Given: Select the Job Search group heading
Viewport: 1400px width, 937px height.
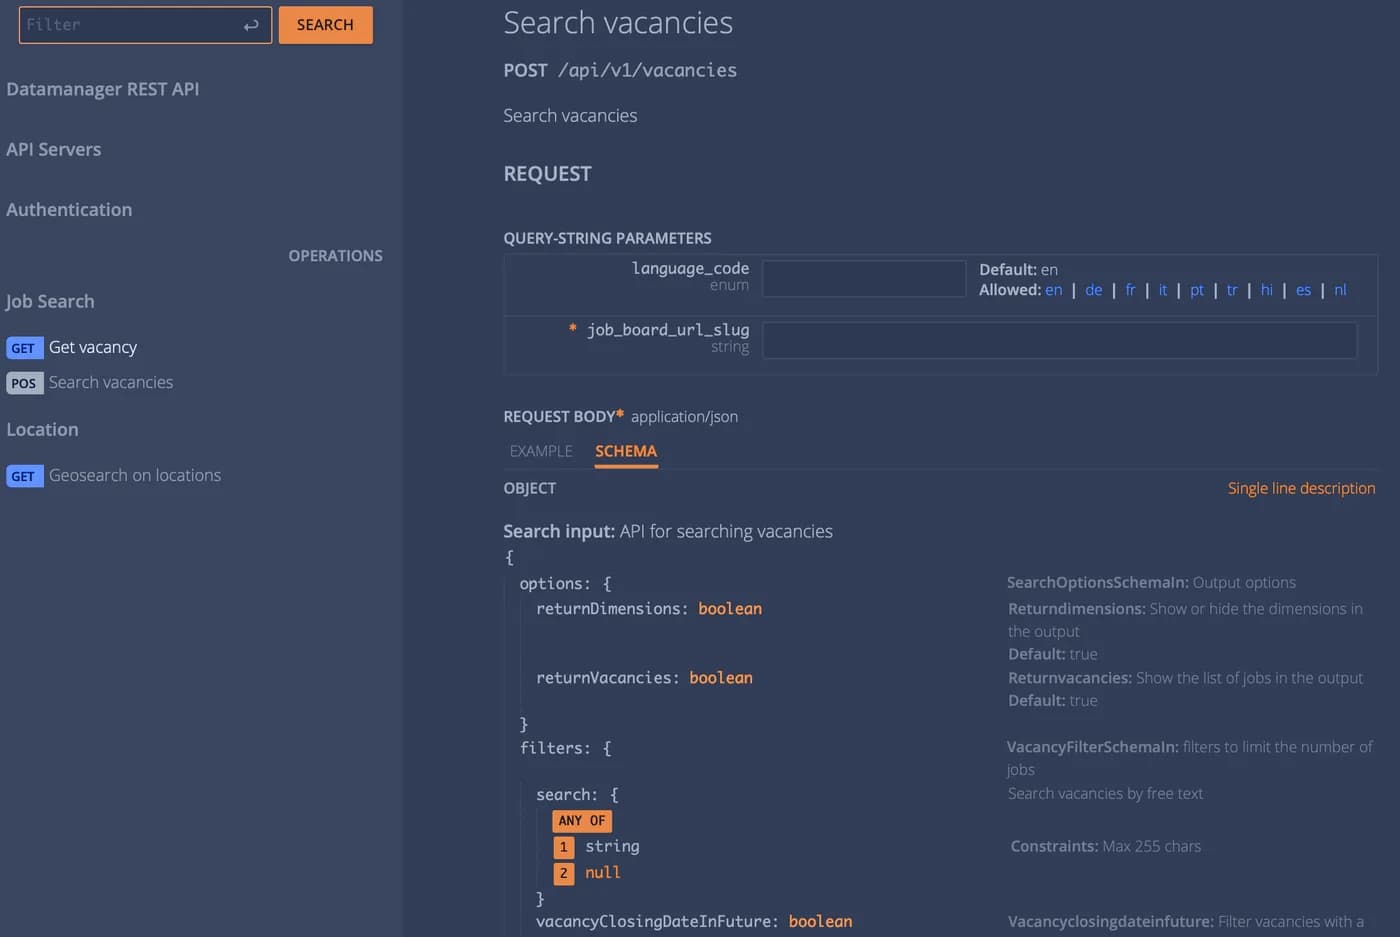Looking at the screenshot, I should coord(50,301).
